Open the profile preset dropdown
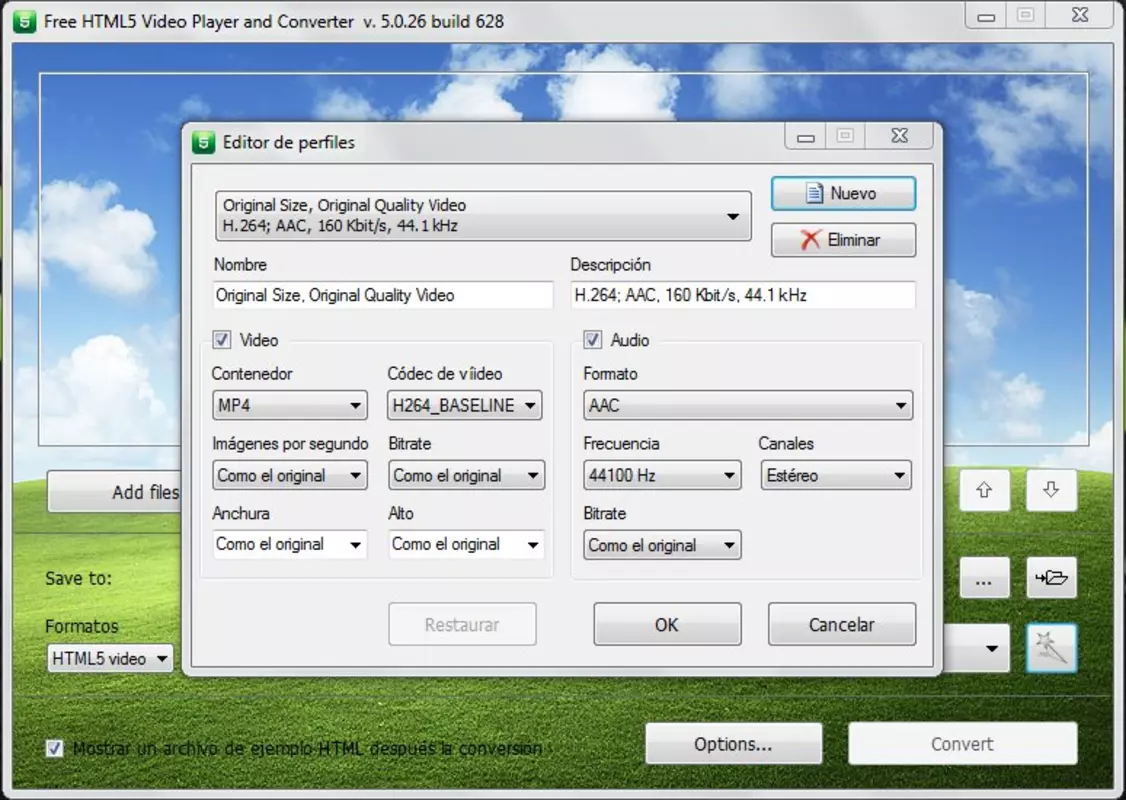 (x=483, y=215)
